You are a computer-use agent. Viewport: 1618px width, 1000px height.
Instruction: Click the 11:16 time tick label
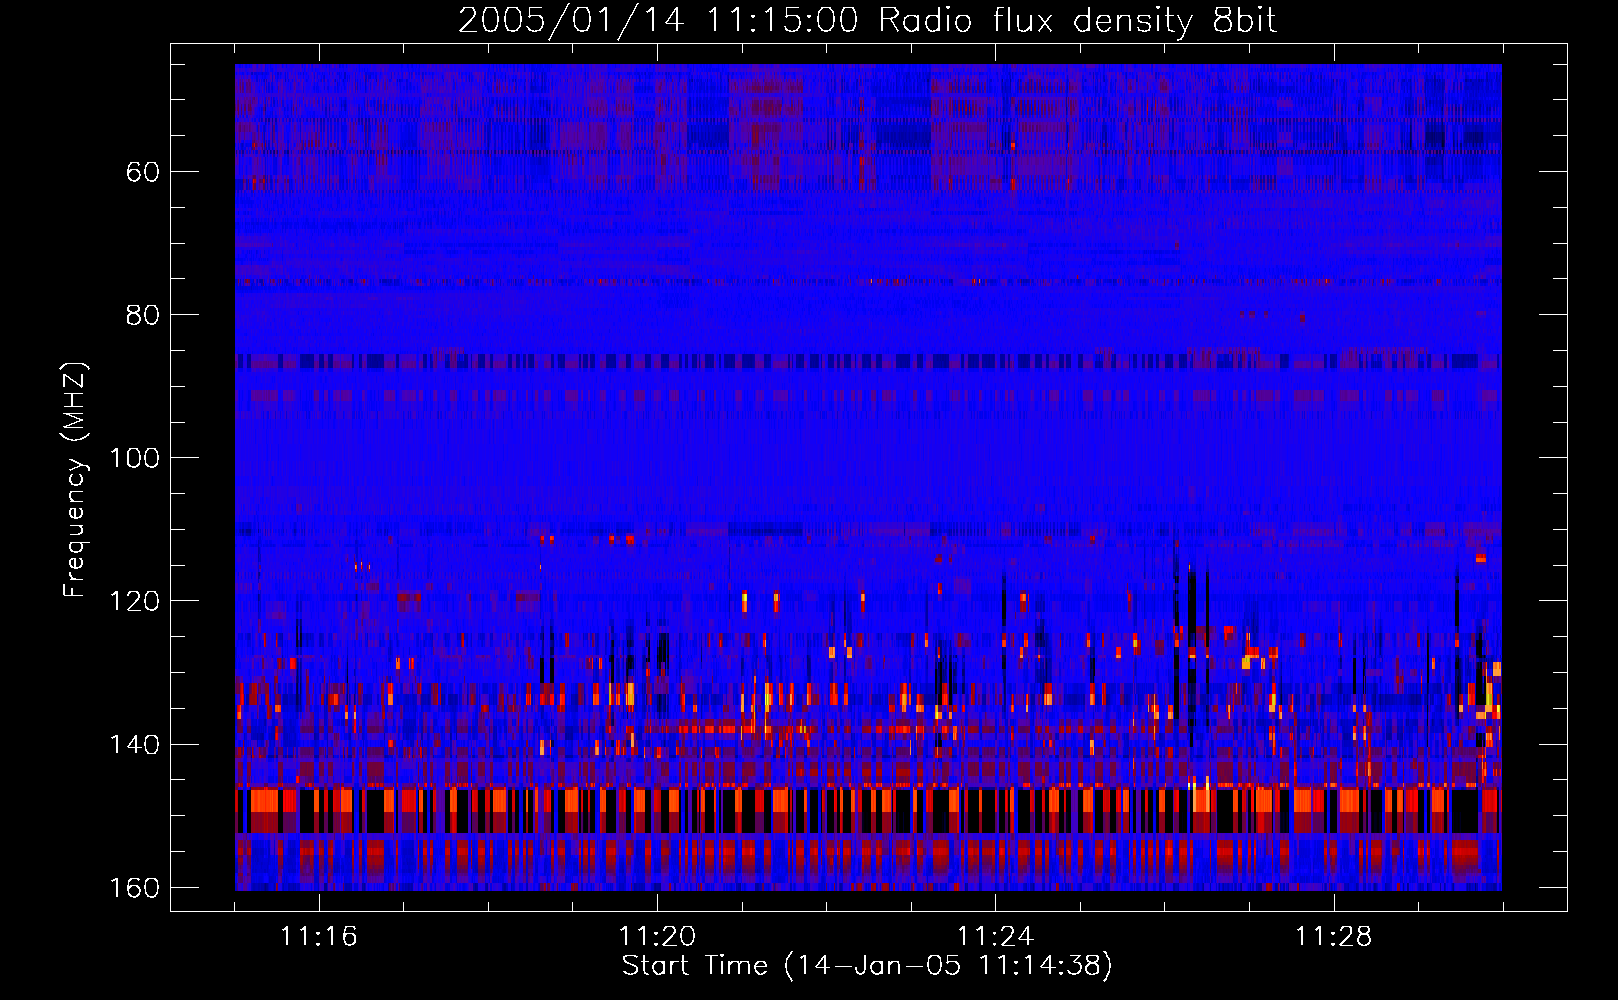click(x=319, y=937)
